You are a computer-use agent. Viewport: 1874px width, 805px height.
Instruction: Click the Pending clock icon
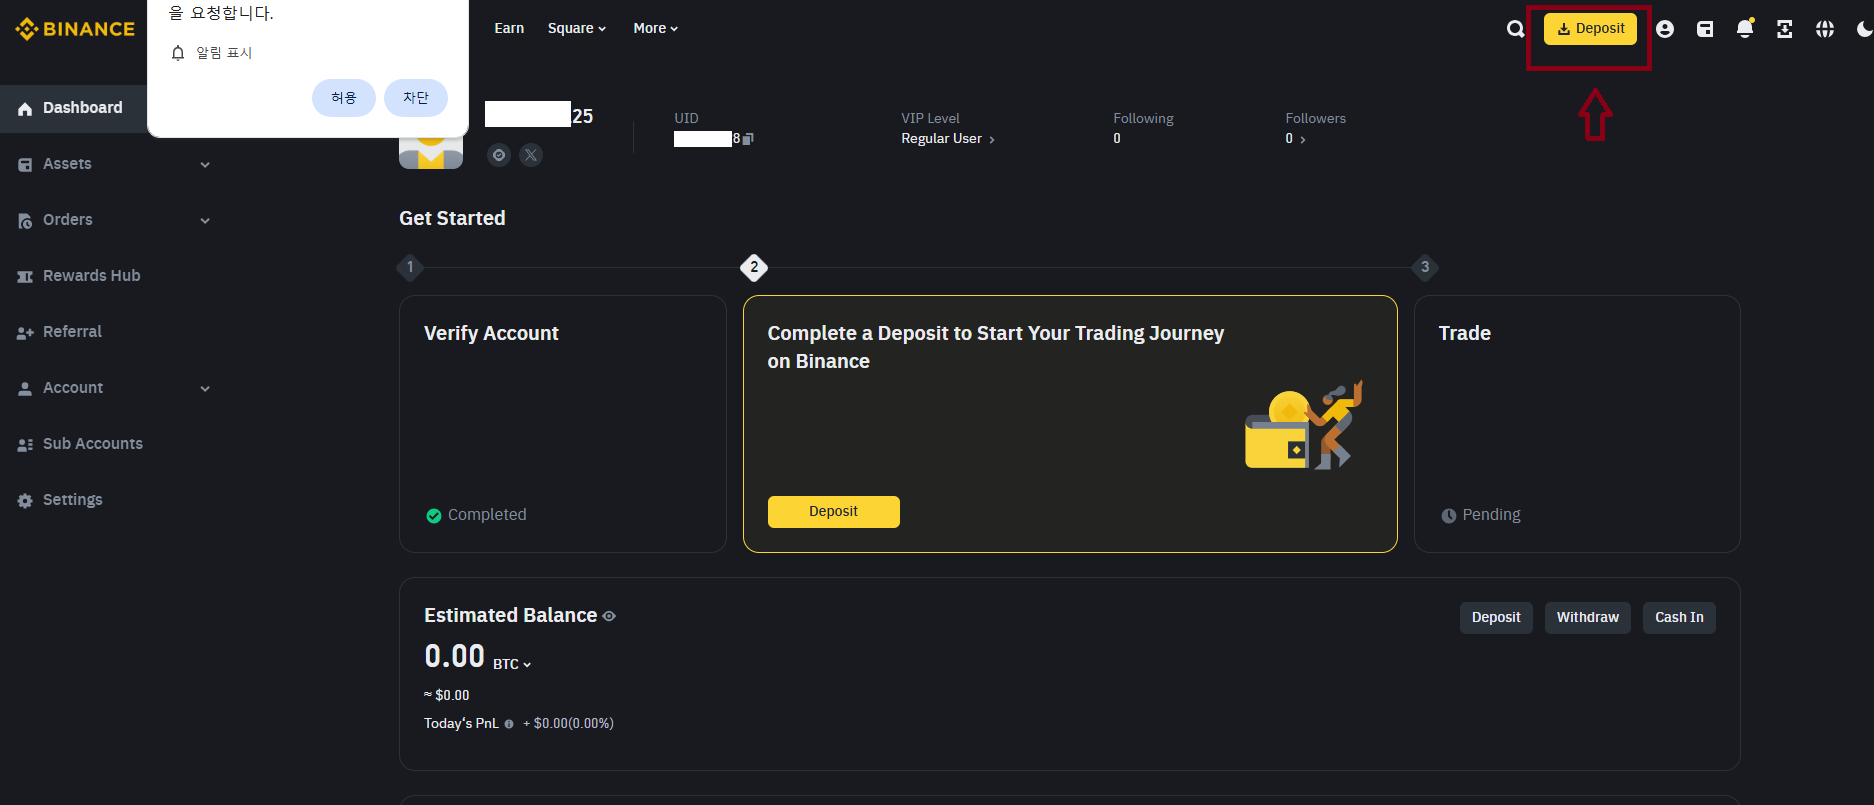(x=1449, y=516)
